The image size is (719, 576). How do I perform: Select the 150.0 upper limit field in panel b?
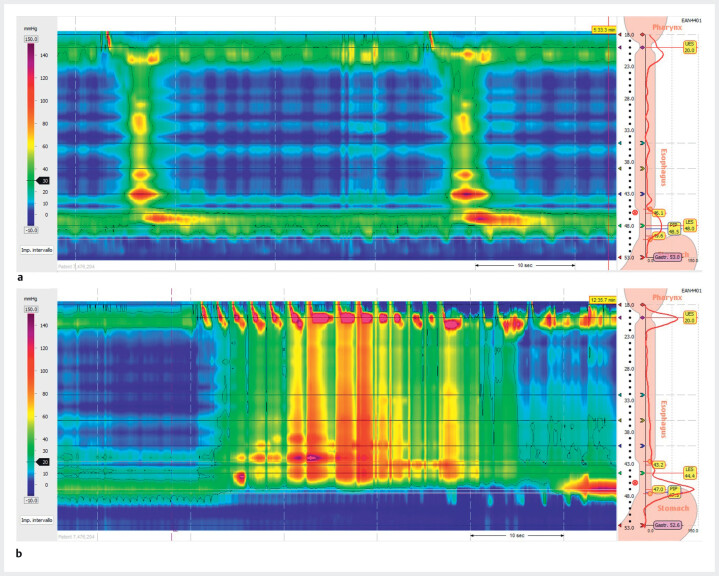point(31,310)
